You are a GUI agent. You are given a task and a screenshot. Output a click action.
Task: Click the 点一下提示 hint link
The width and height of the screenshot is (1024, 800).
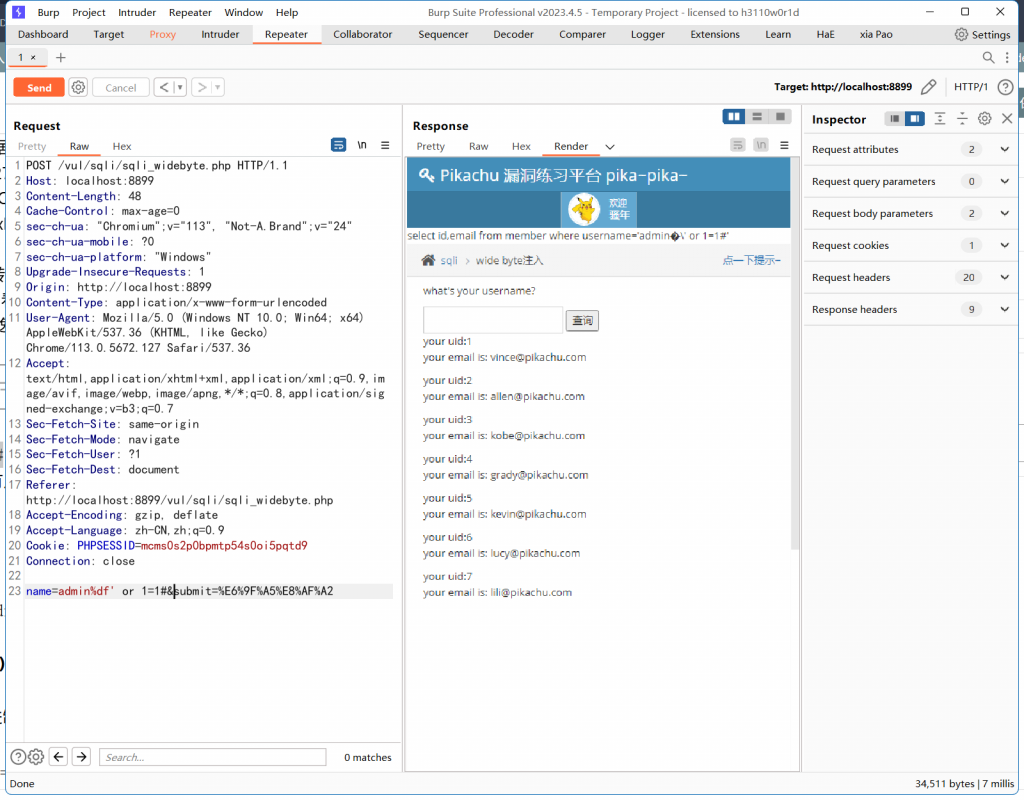[751, 260]
